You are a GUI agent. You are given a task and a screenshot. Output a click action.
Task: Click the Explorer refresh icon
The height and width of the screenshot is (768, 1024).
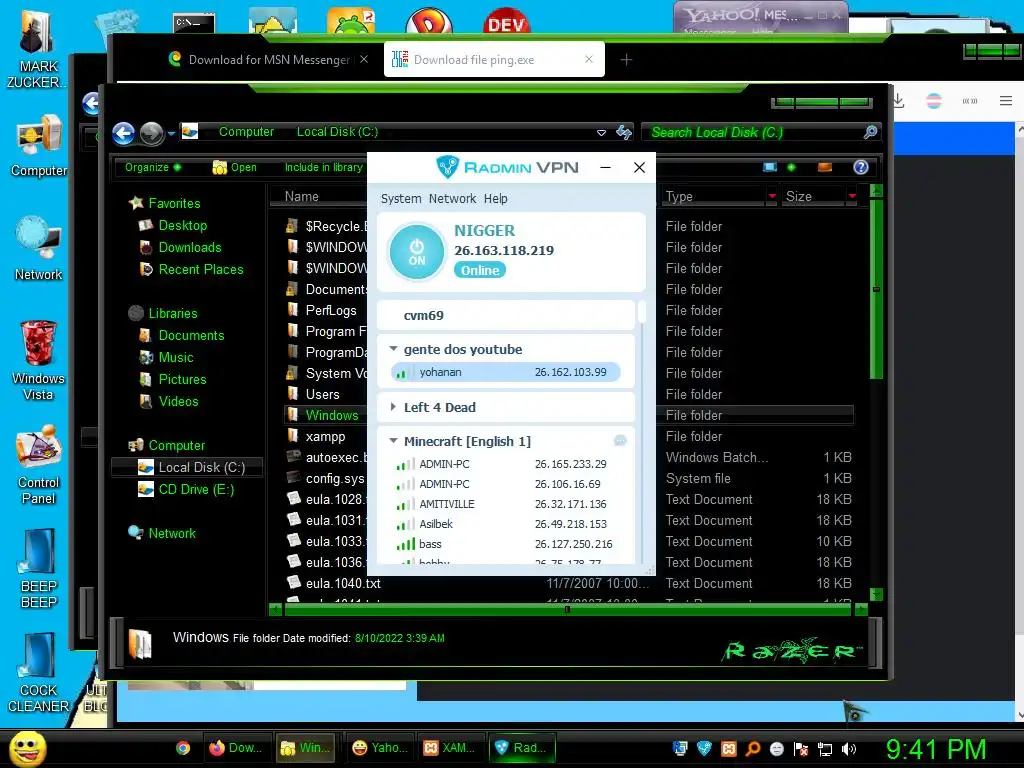click(624, 133)
